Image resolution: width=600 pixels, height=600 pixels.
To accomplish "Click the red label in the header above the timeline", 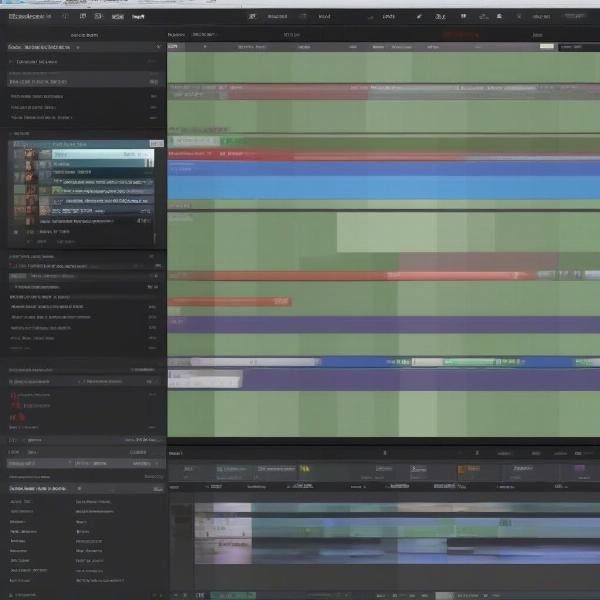I will tap(460, 35).
